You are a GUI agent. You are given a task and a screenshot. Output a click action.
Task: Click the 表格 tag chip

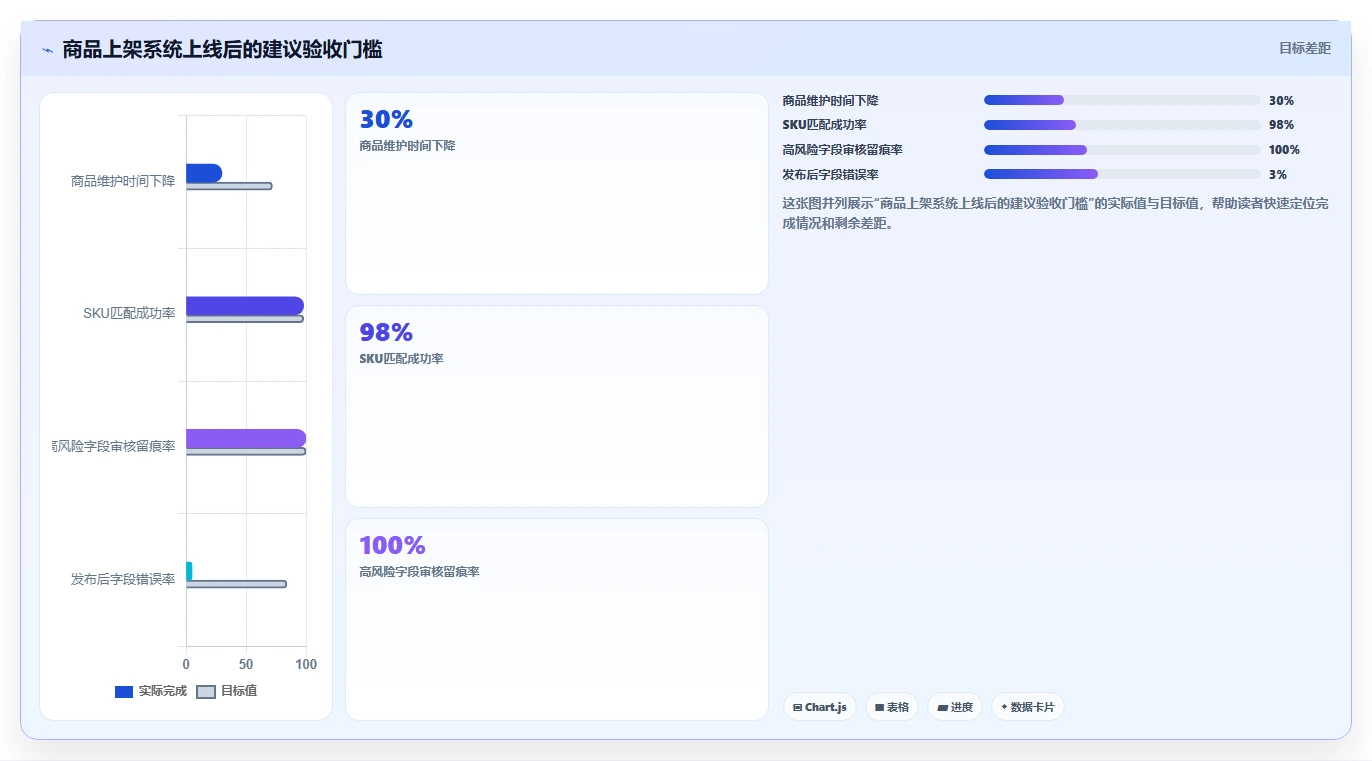[x=892, y=707]
